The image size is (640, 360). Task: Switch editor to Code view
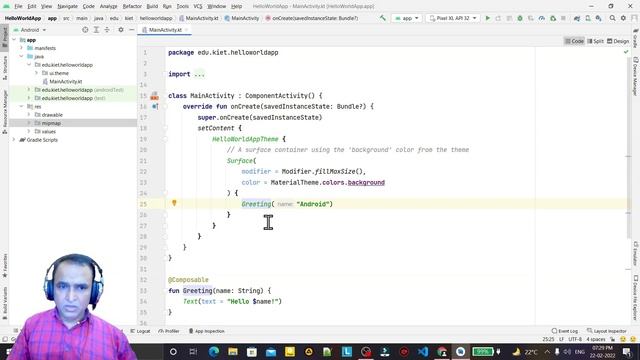[x=574, y=41]
